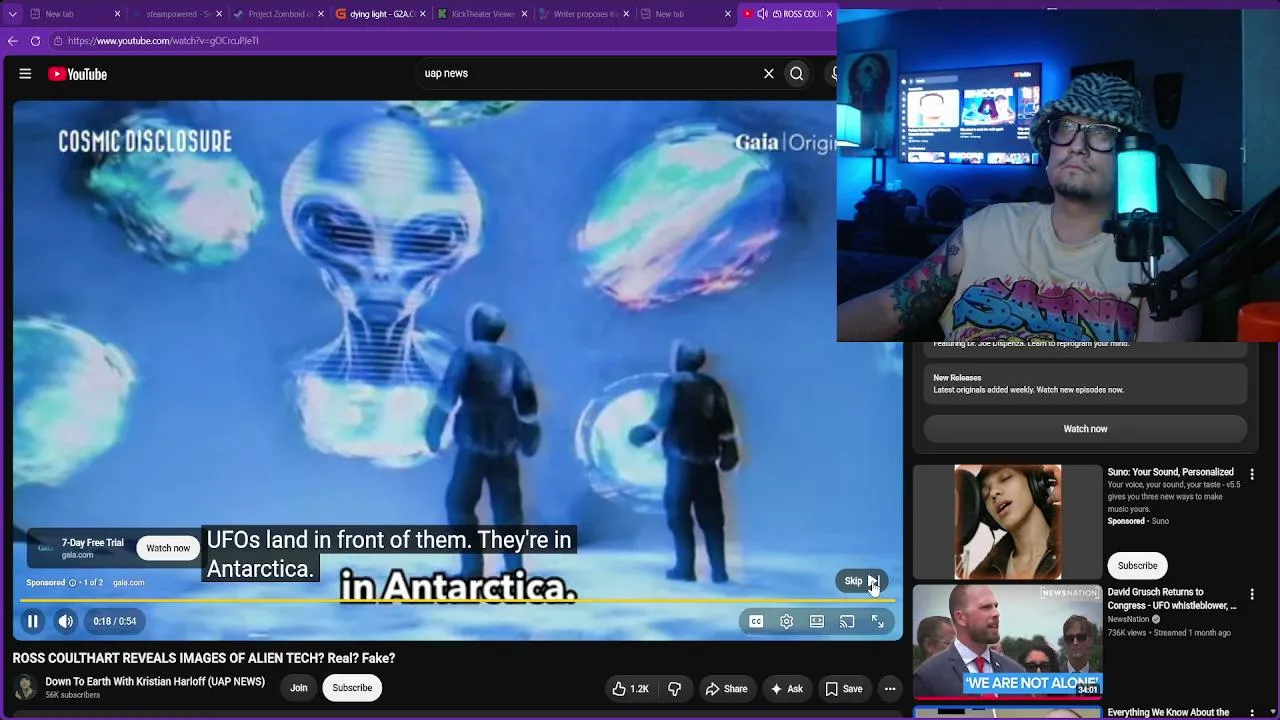Click the video title 'ROSS COULTHART REVEALS IMAGES'
This screenshot has width=1280, height=720.
pyautogui.click(x=204, y=658)
